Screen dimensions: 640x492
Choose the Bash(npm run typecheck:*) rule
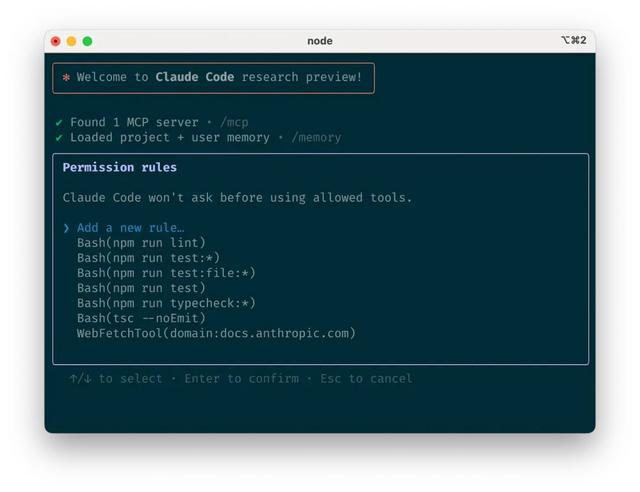(166, 303)
